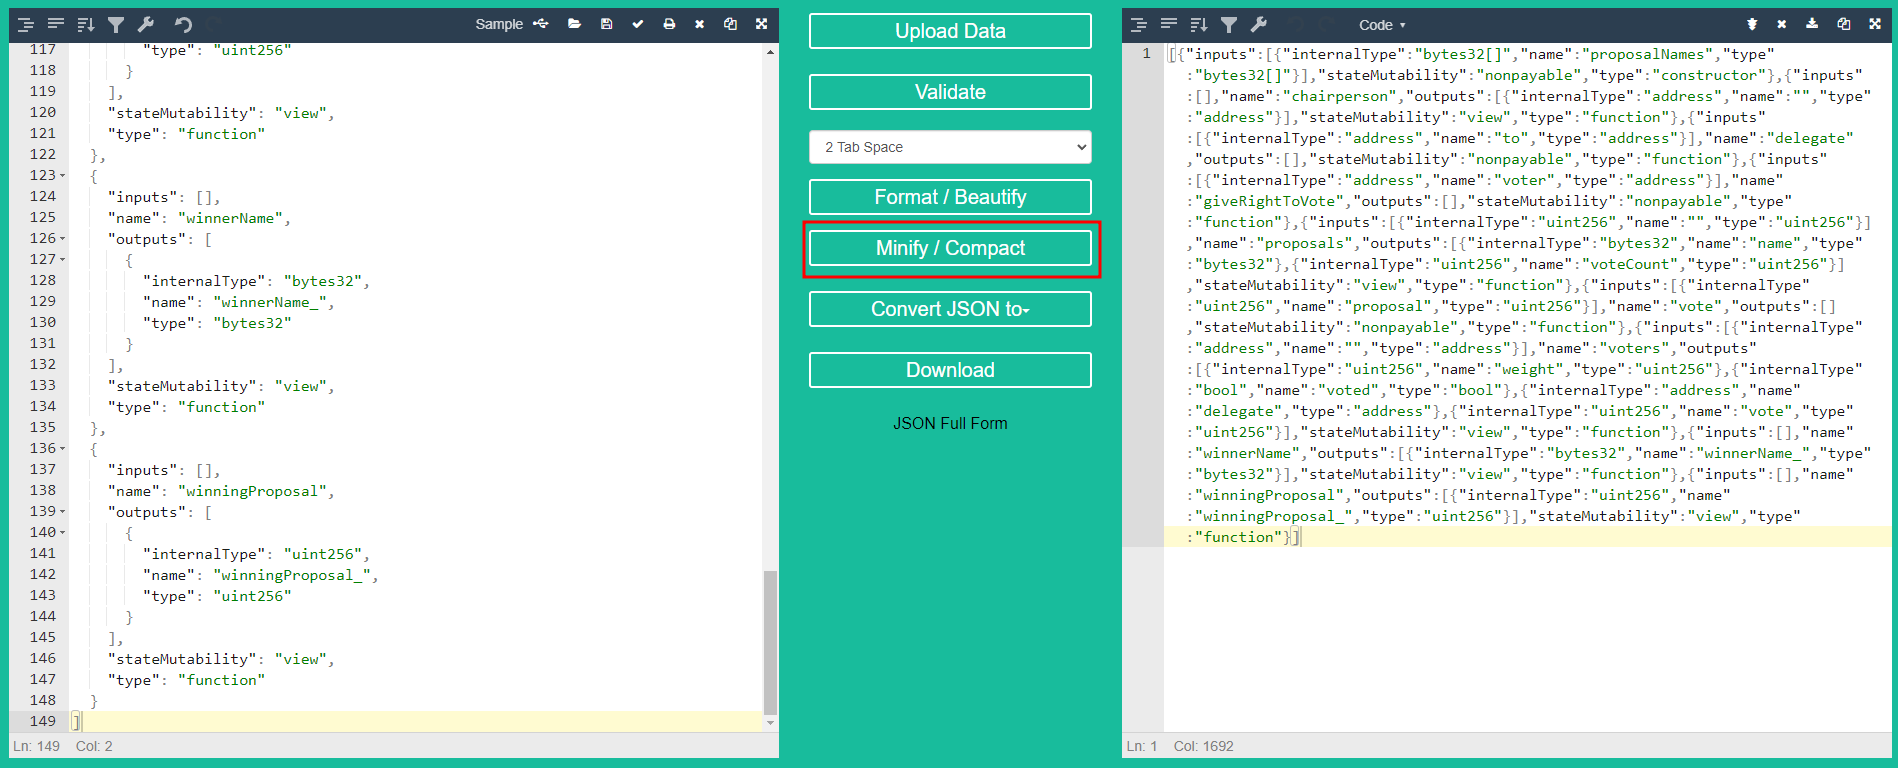Click the "winningProposal_" value on line 142
This screenshot has height=769, width=1898.
(x=292, y=575)
